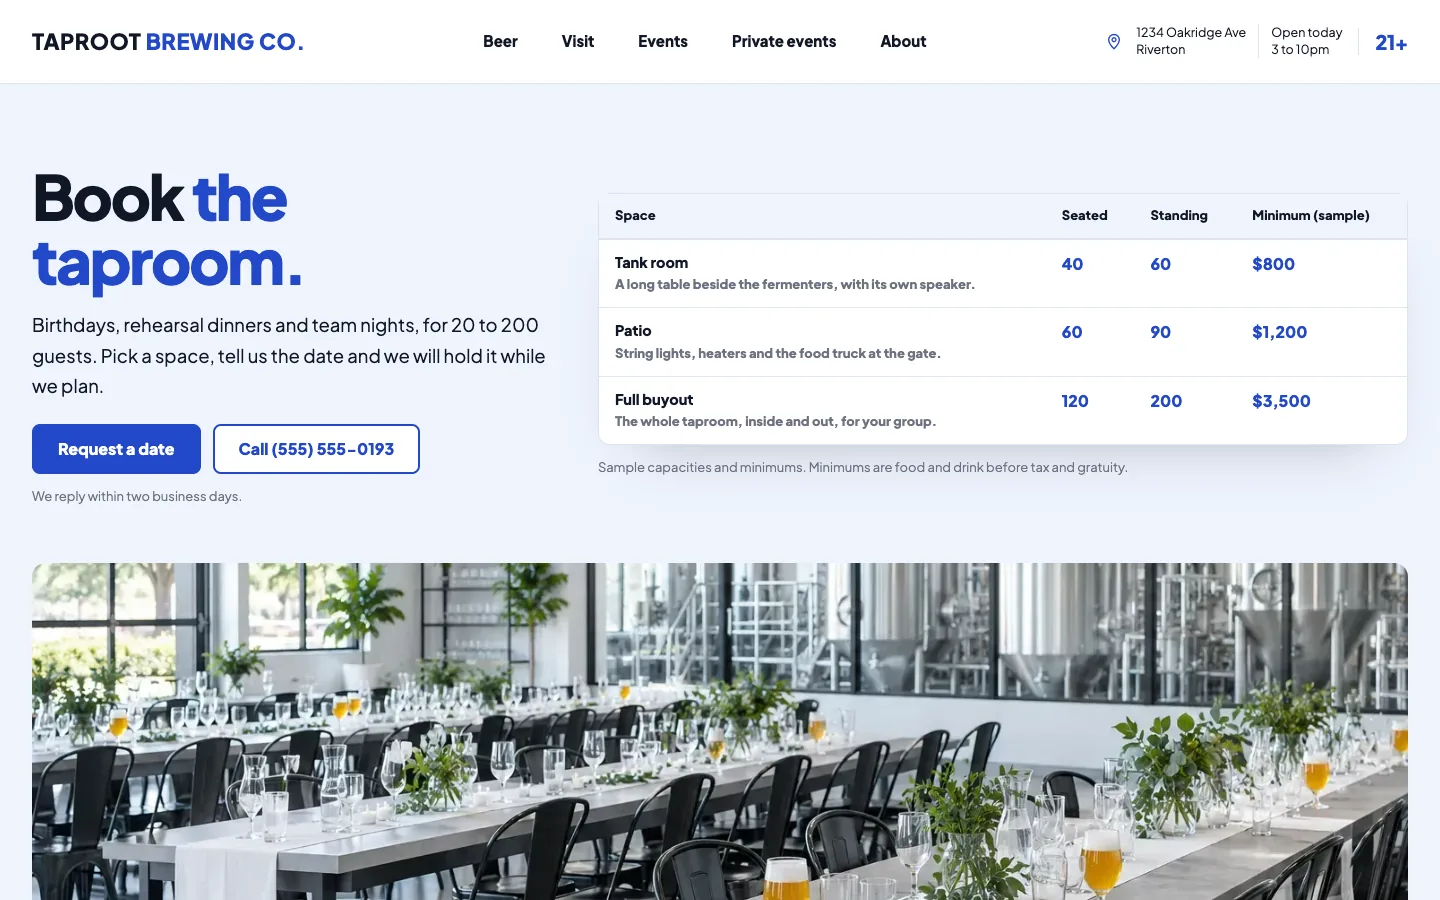Click the map pin location icon
Screen dimensions: 1440x900
(x=1114, y=41)
